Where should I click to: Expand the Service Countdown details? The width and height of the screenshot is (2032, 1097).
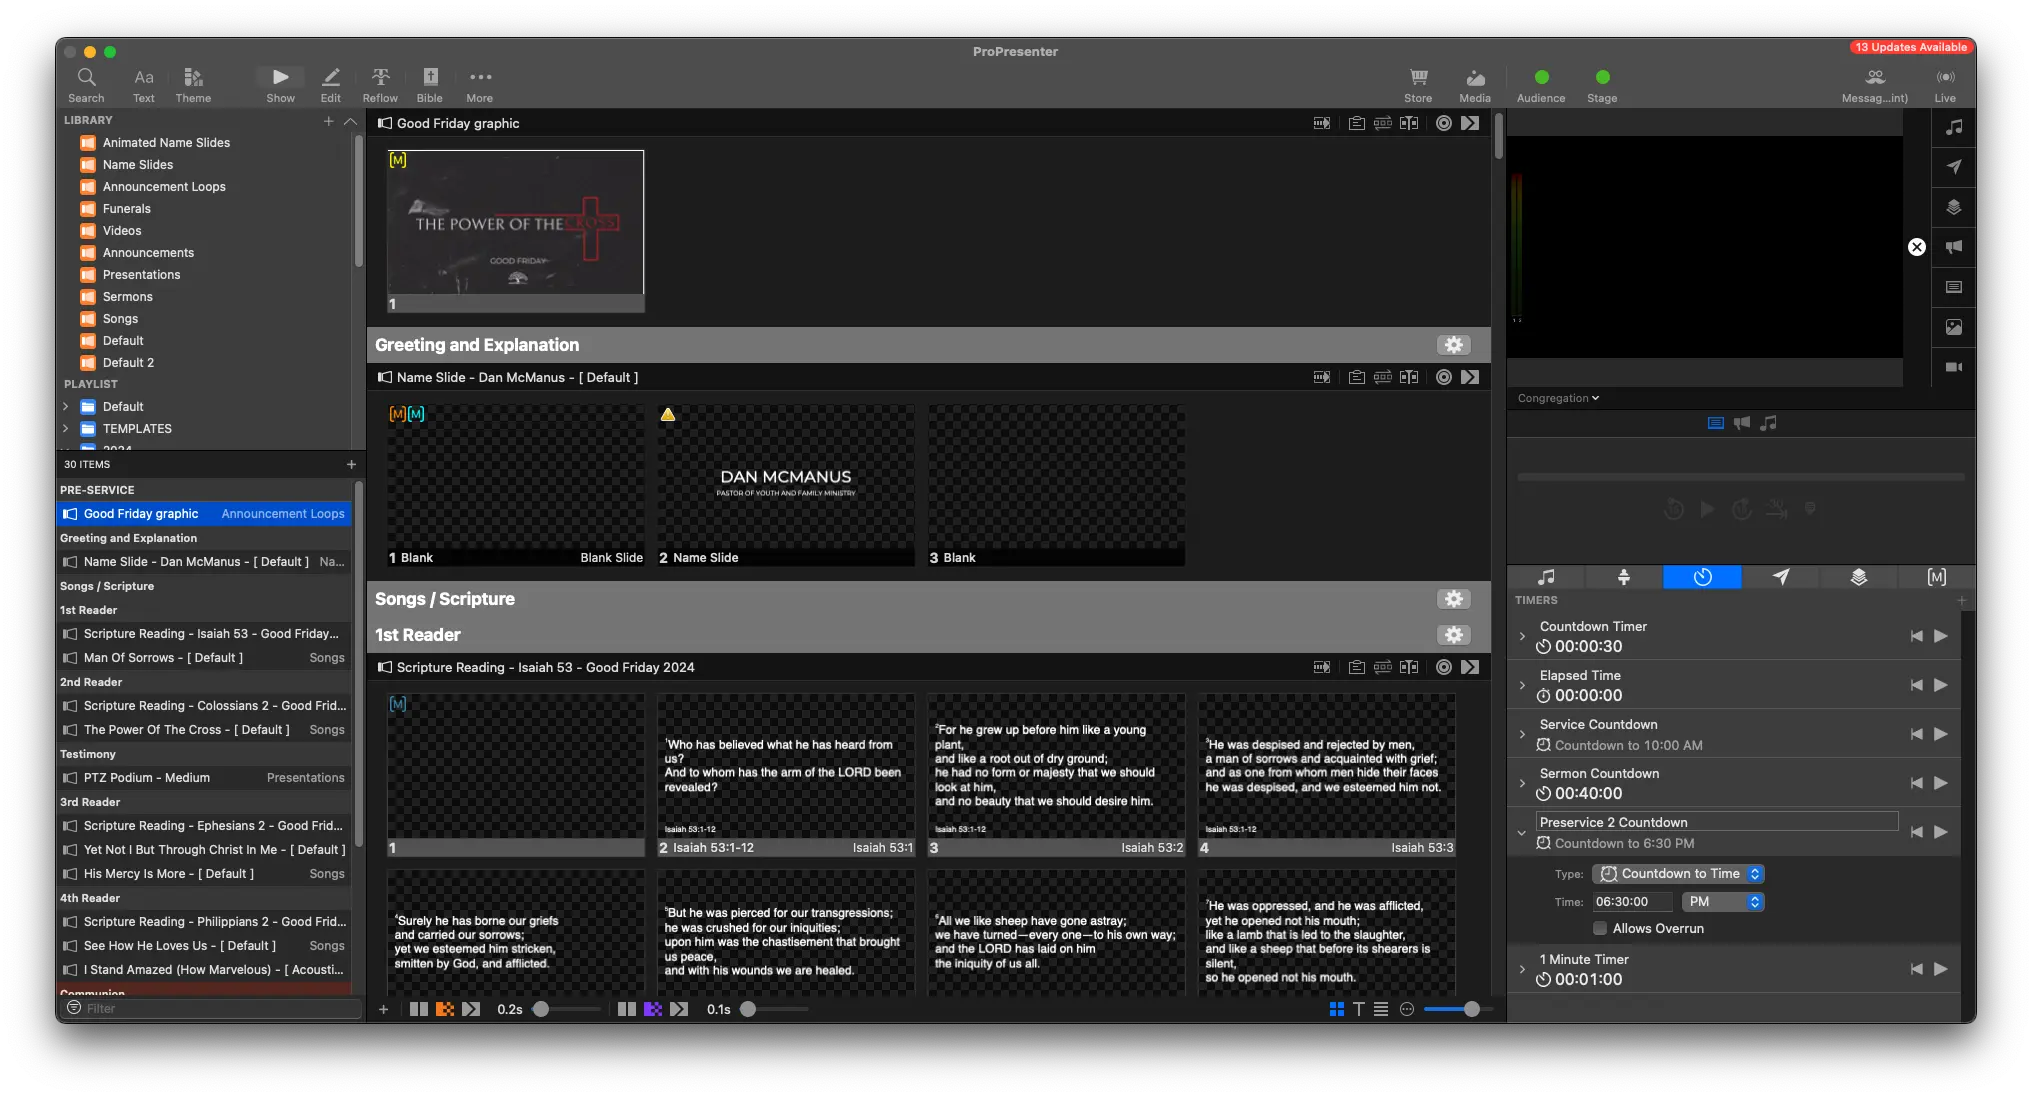pyautogui.click(x=1522, y=734)
